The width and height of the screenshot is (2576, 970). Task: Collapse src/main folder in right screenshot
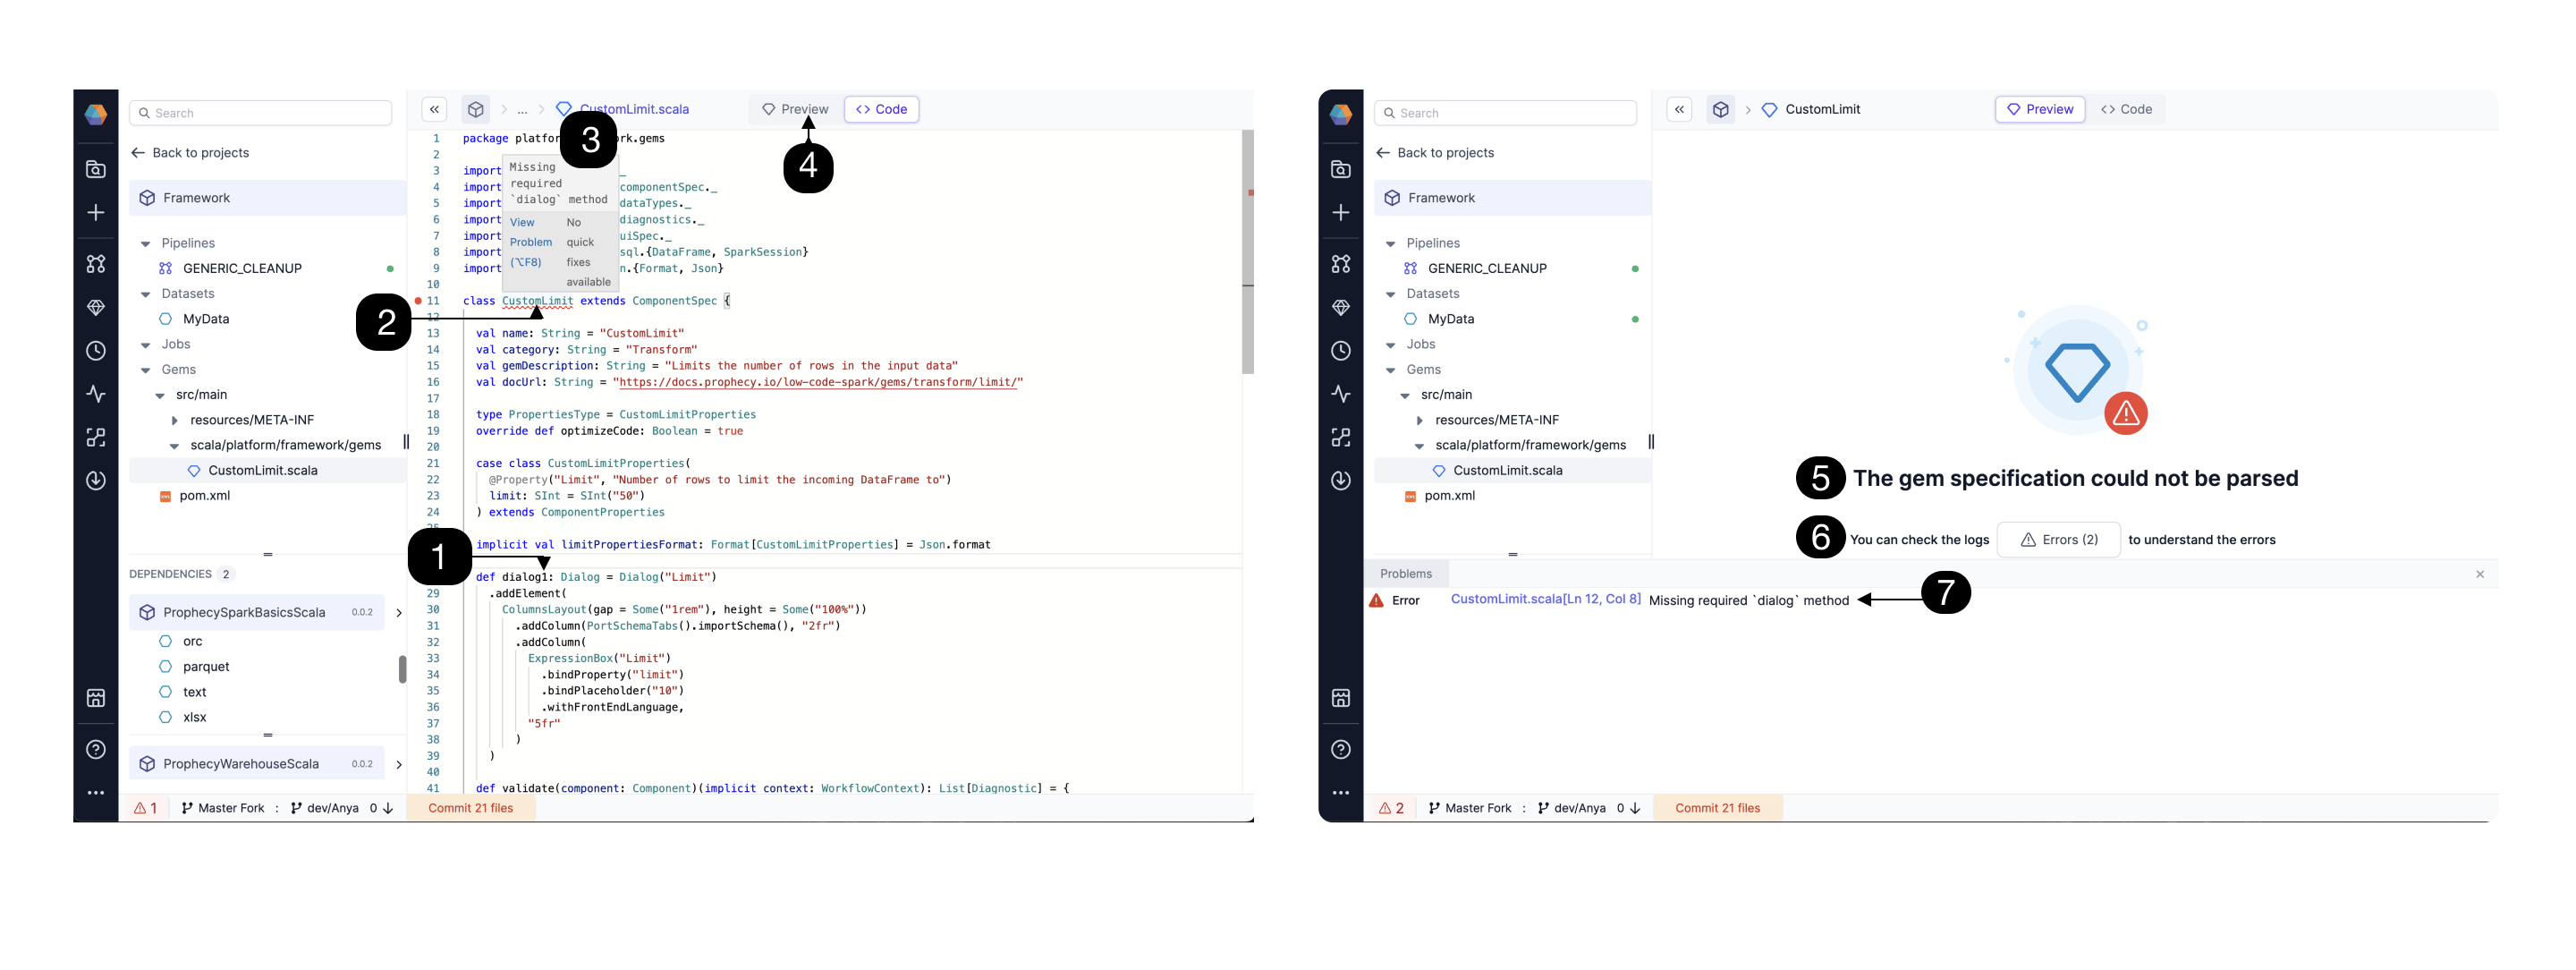(1405, 395)
